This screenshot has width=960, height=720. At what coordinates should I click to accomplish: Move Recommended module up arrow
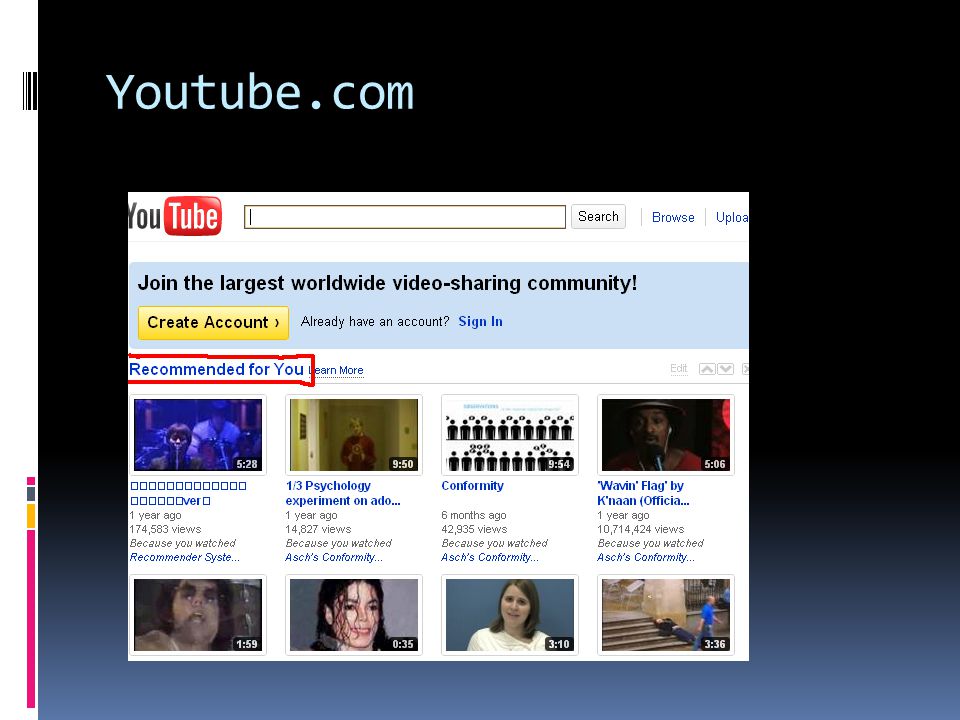coord(707,369)
